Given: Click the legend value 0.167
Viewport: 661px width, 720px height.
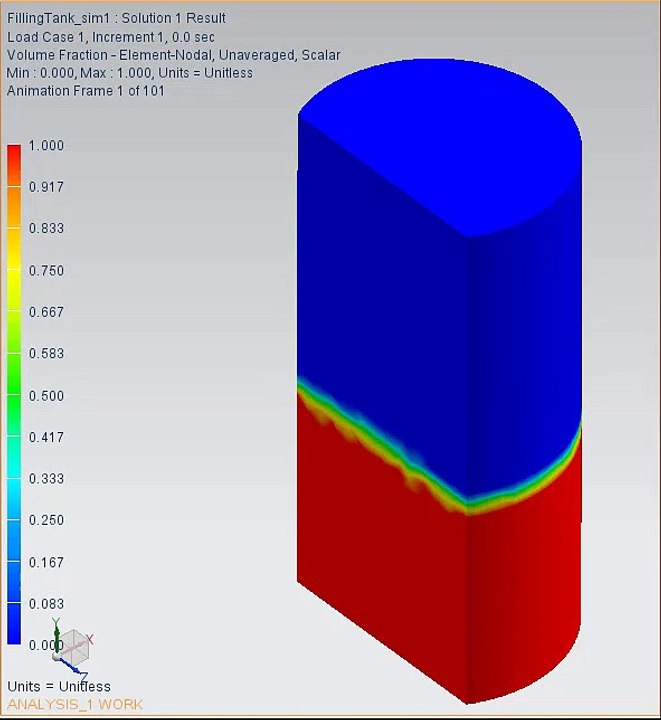Looking at the screenshot, I should point(46,562).
